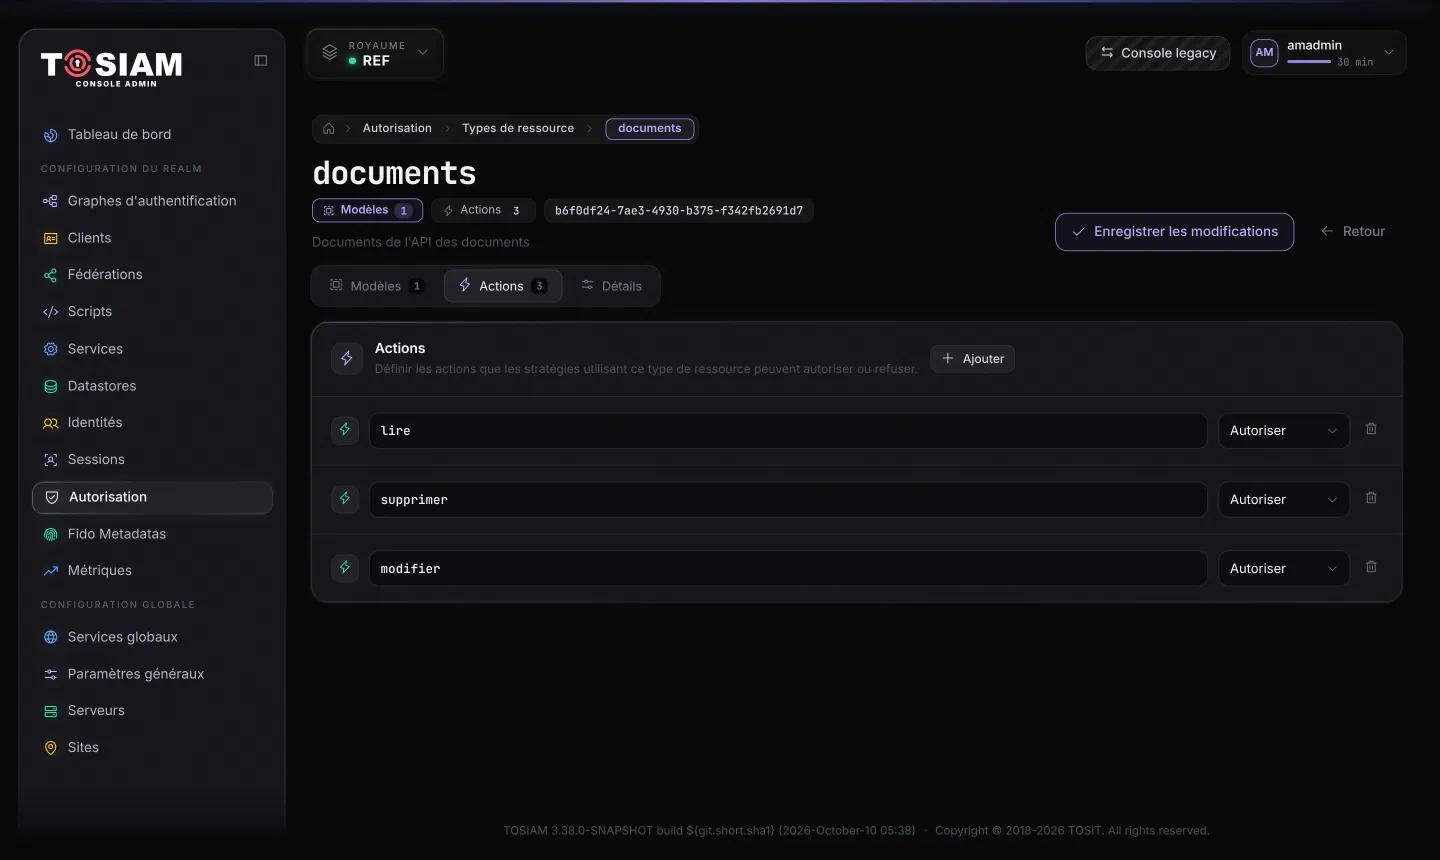The height and width of the screenshot is (860, 1440).
Task: Open Fido Metadatas
Action: 152,534
